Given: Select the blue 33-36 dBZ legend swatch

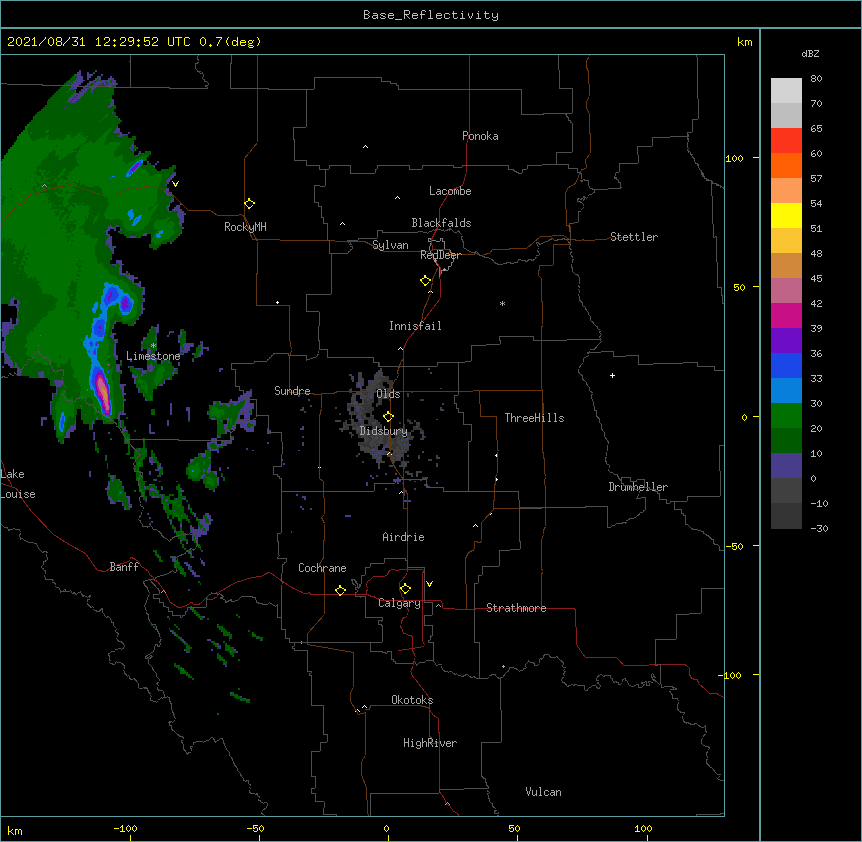Looking at the screenshot, I should [x=786, y=366].
